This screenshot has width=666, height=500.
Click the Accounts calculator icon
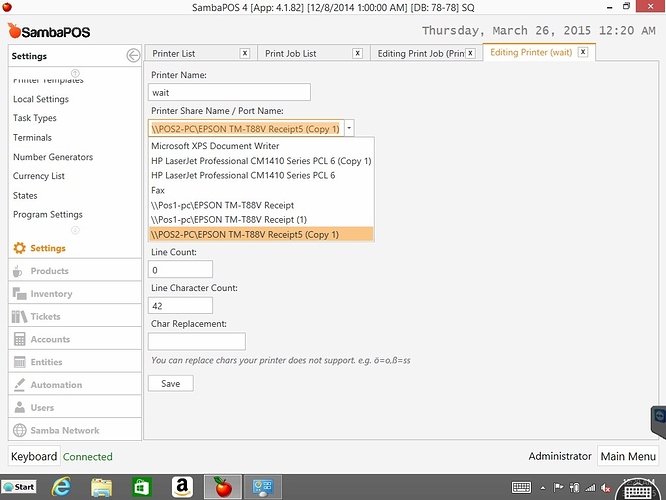[20, 339]
